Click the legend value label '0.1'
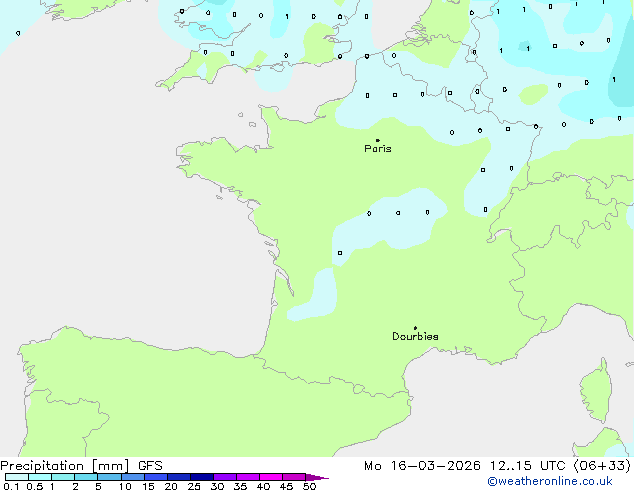 coord(11,486)
